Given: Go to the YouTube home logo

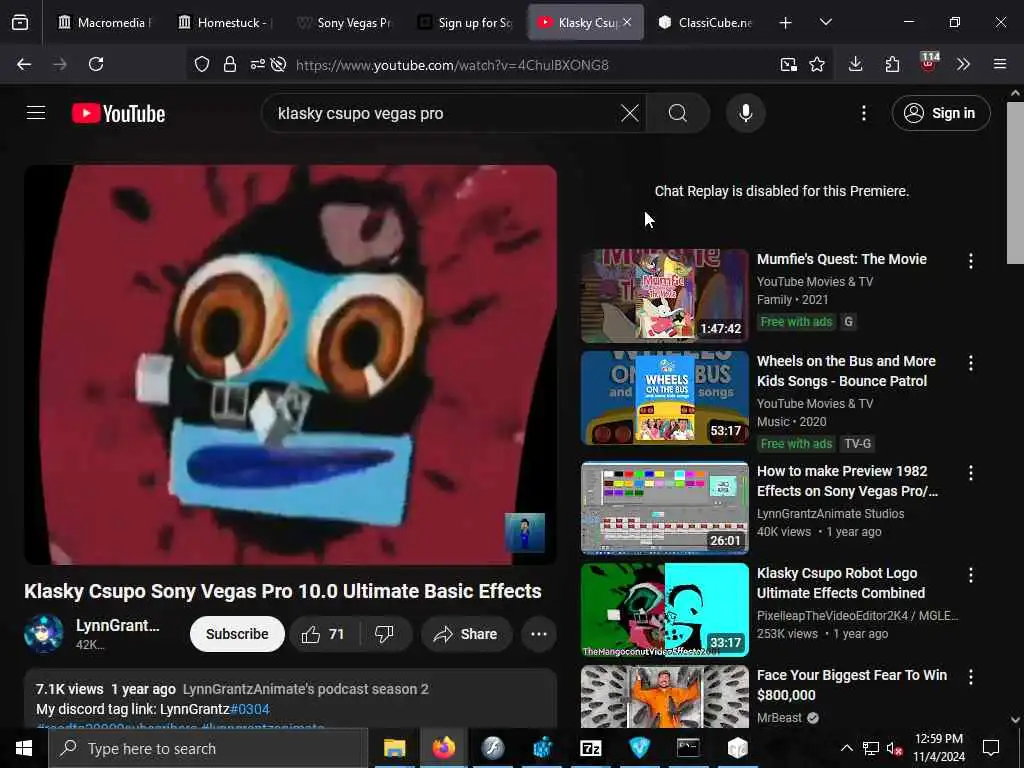Looking at the screenshot, I should pyautogui.click(x=118, y=114).
